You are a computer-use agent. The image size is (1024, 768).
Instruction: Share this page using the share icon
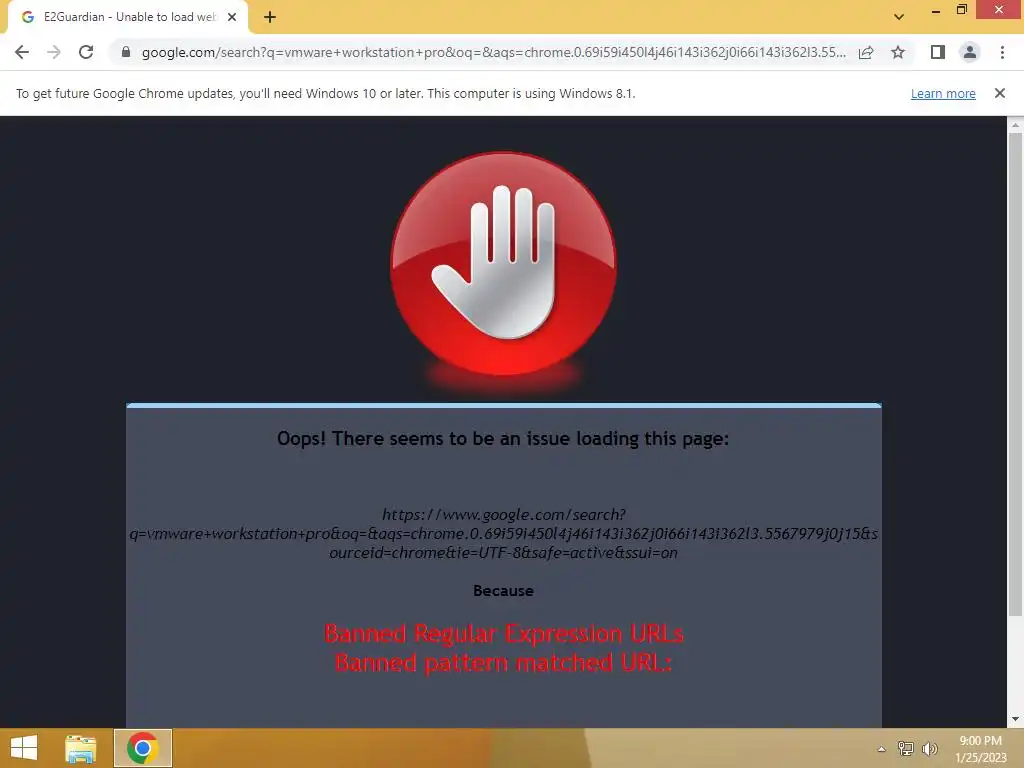pos(866,52)
